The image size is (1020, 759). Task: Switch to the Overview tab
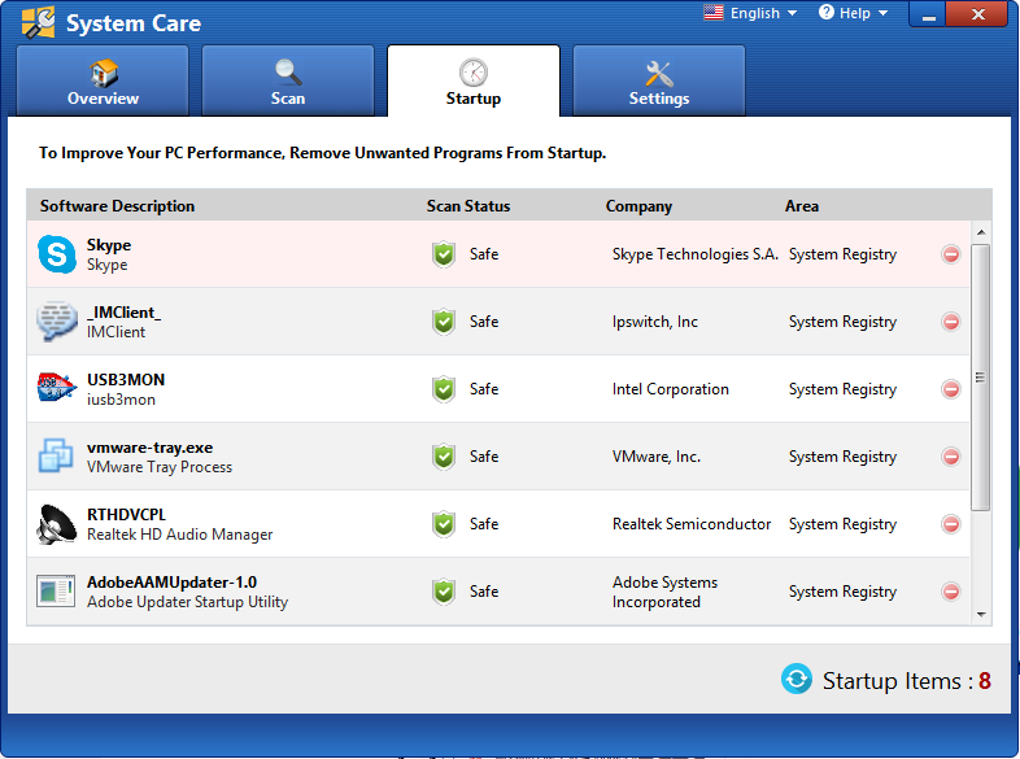103,82
